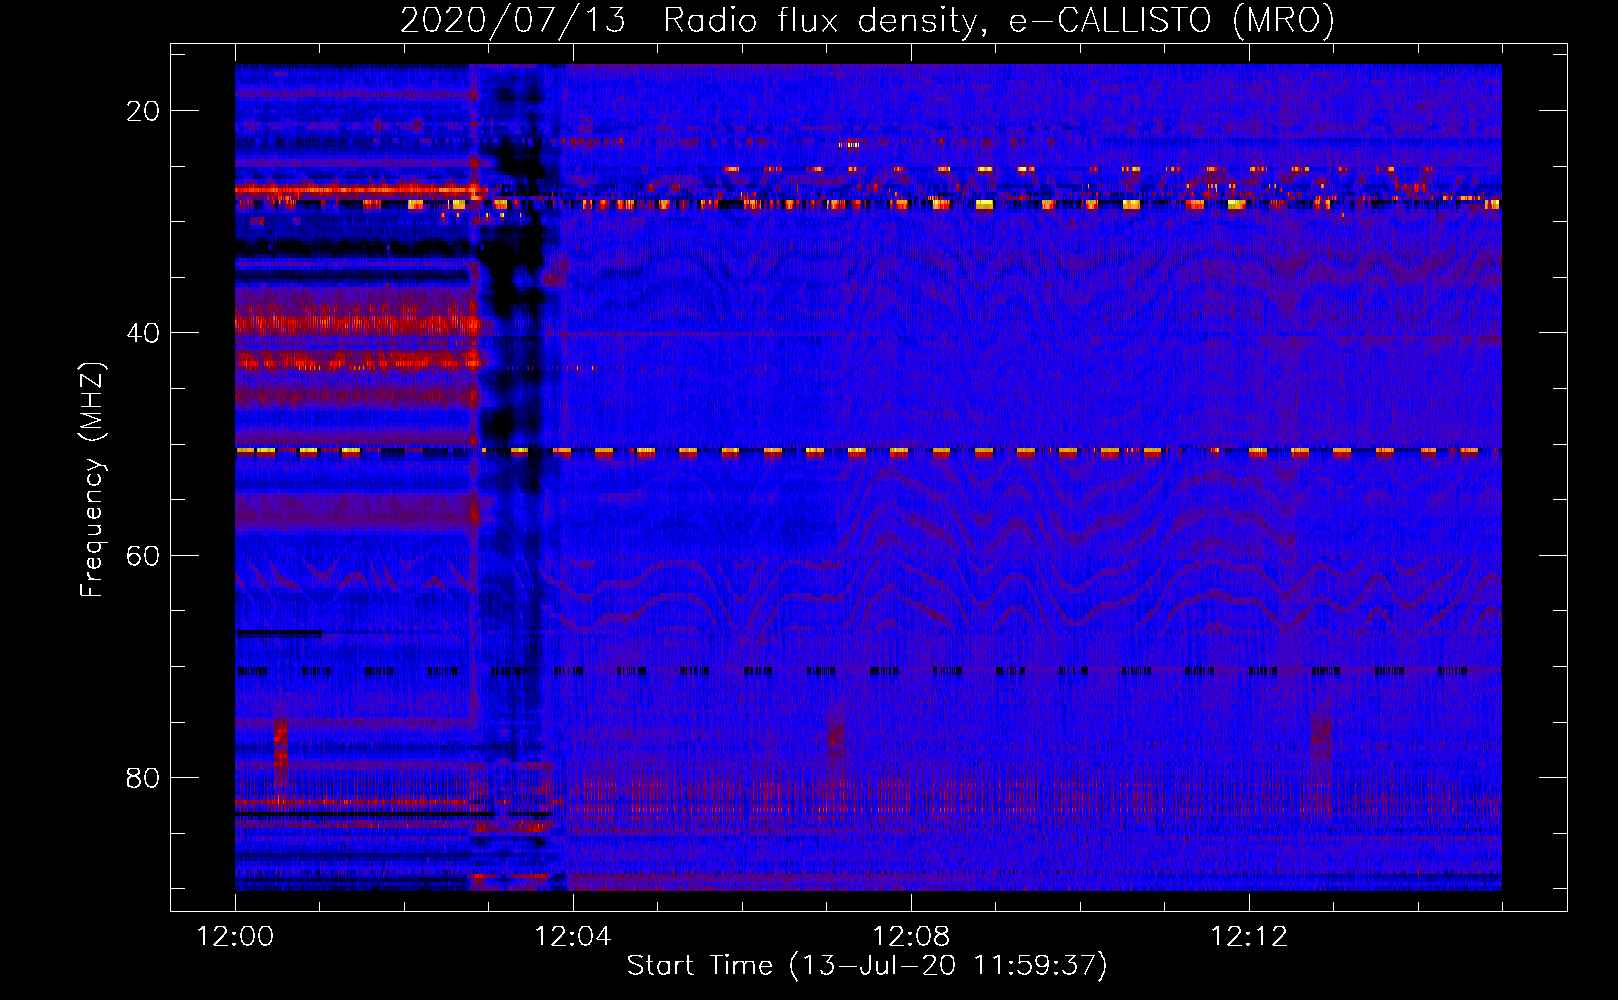The width and height of the screenshot is (1618, 1000).
Task: Click the "Start Time (13-Jul-20 11:59:37)" label
Action: pos(867,966)
